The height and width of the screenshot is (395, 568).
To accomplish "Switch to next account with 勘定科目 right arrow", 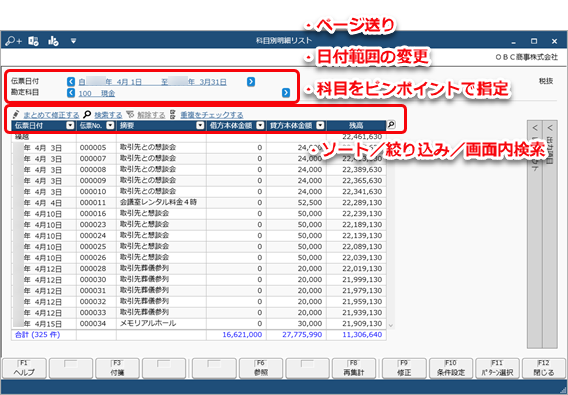I will point(286,93).
